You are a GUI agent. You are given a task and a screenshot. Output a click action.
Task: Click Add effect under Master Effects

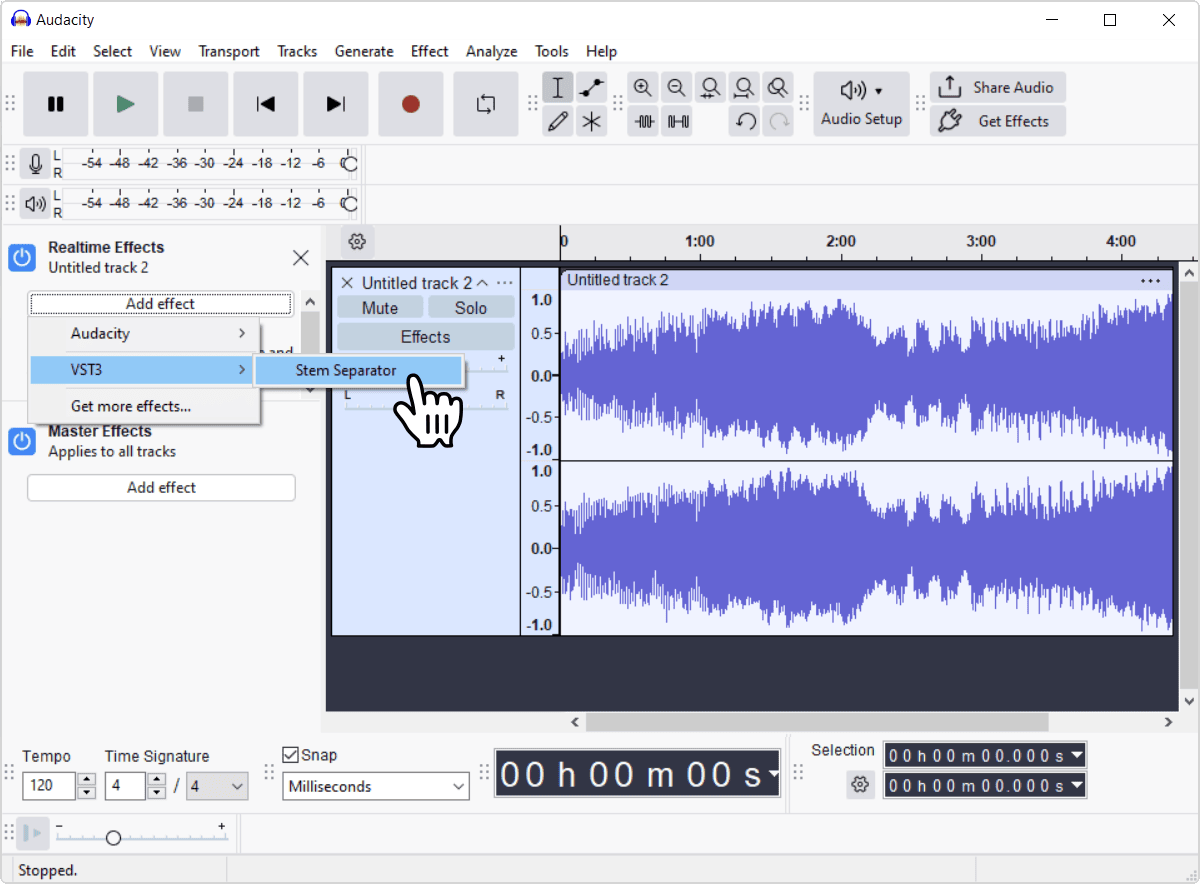(161, 488)
